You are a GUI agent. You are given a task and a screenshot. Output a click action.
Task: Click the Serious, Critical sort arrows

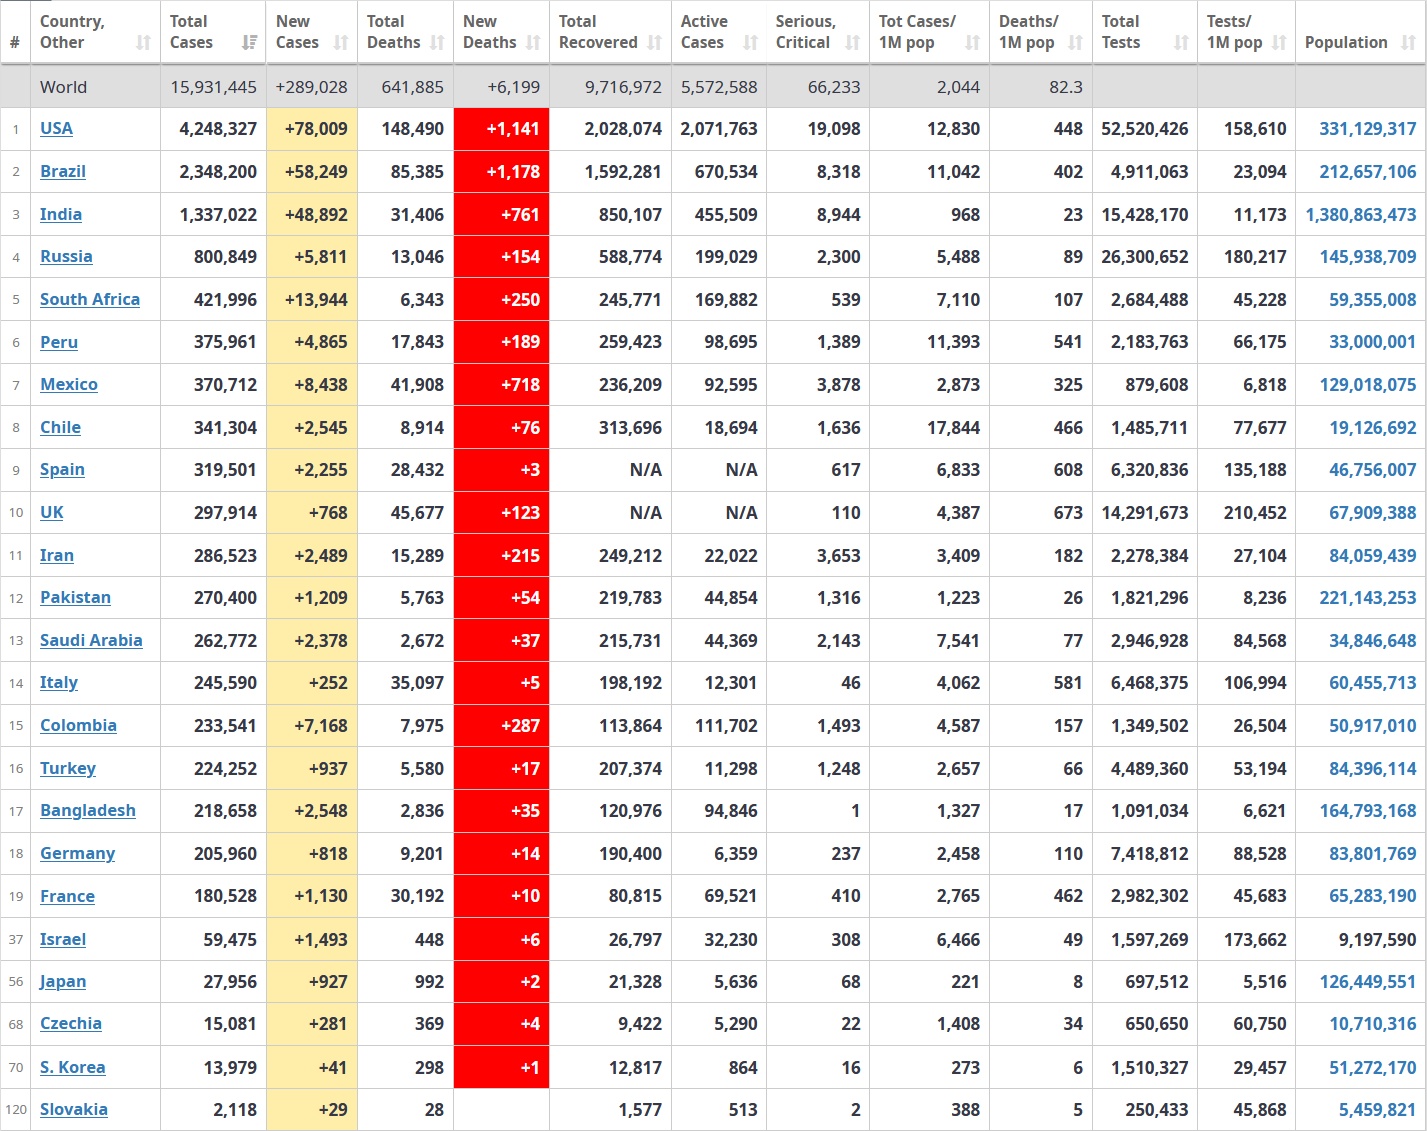click(x=853, y=43)
